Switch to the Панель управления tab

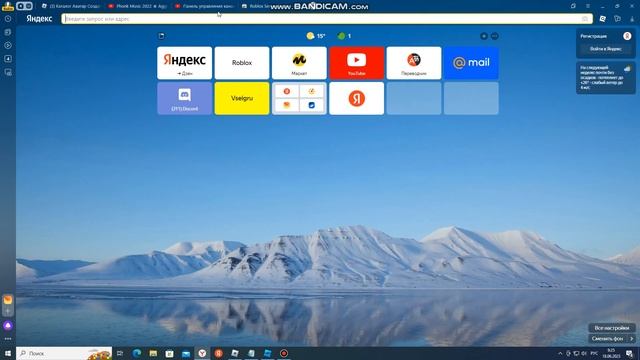(204, 6)
